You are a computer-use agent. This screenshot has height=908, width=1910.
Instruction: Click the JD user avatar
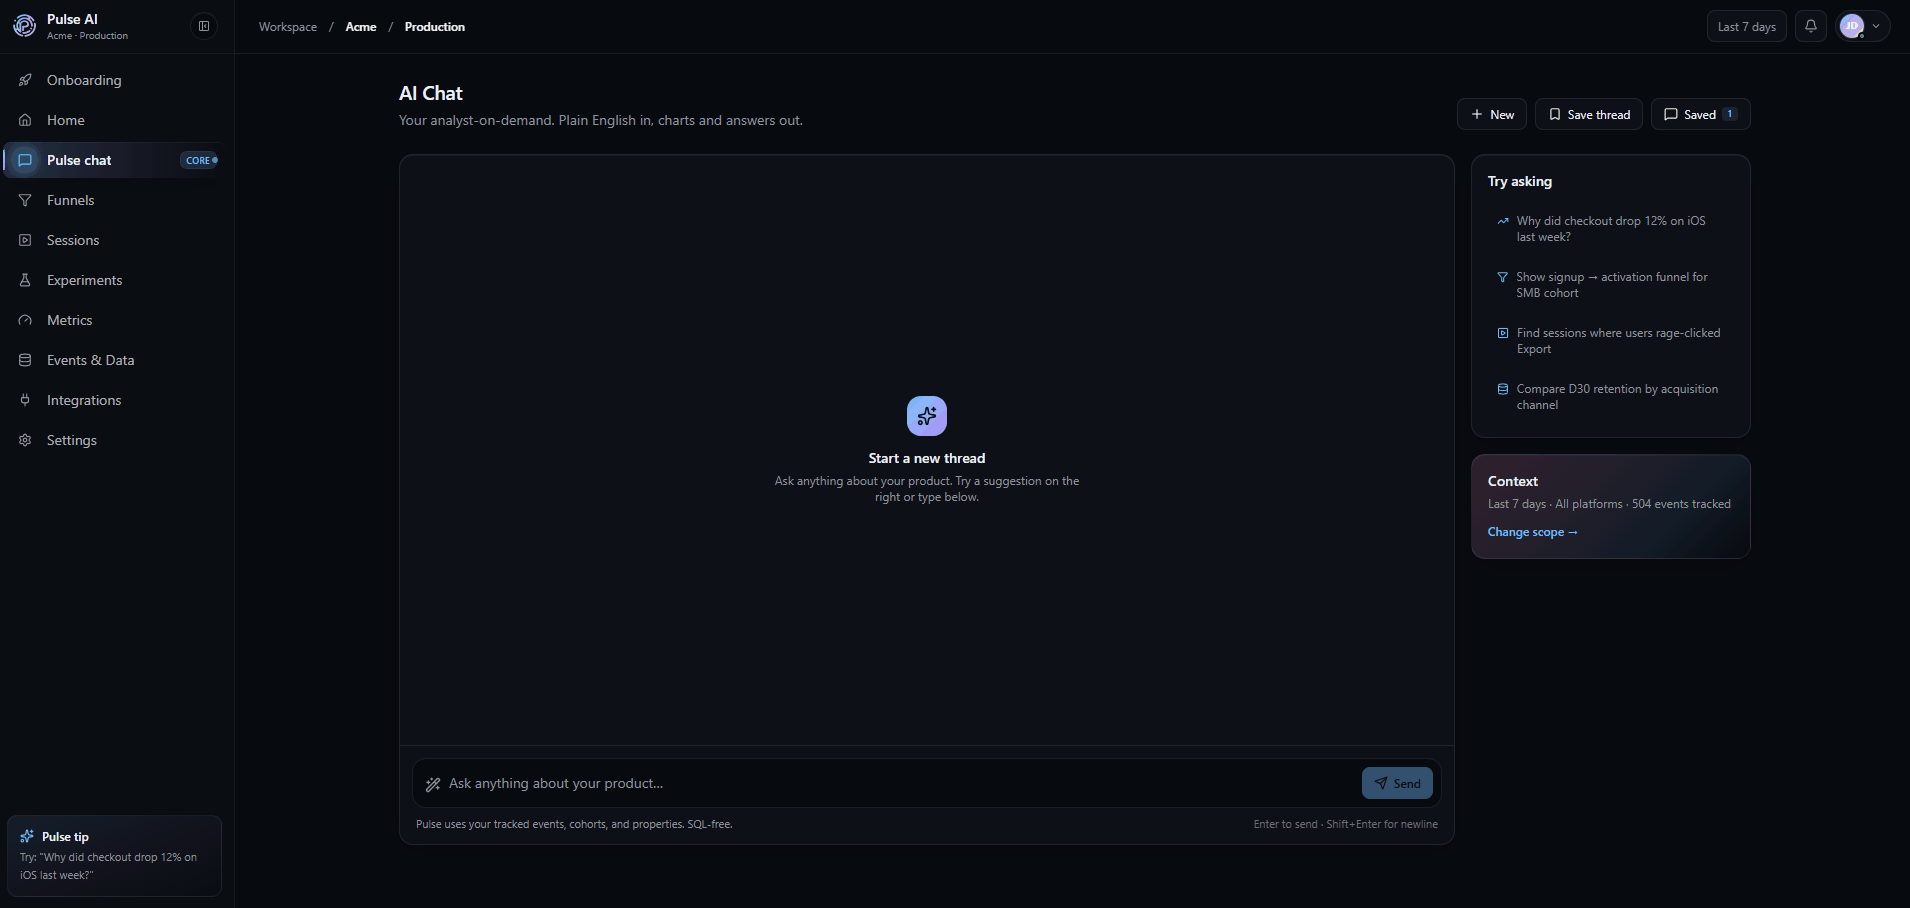click(1852, 26)
